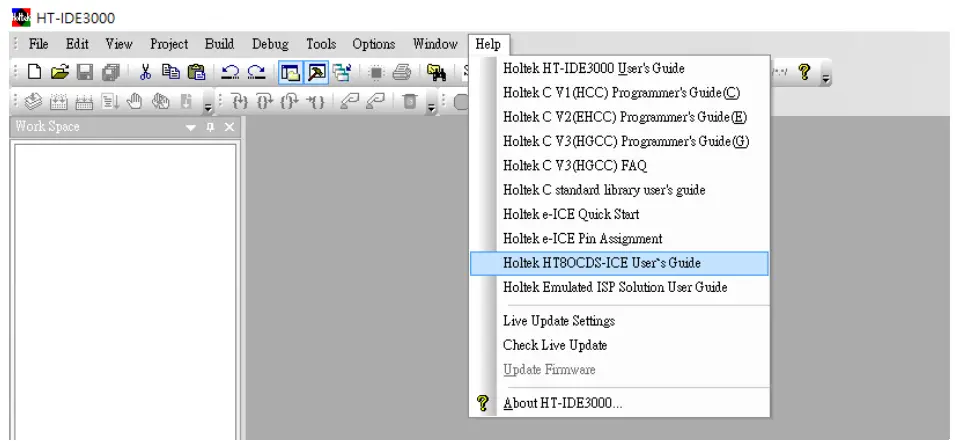Image resolution: width=955 pixels, height=446 pixels.
Task: Click the Work Space panel title
Action: coord(48,127)
